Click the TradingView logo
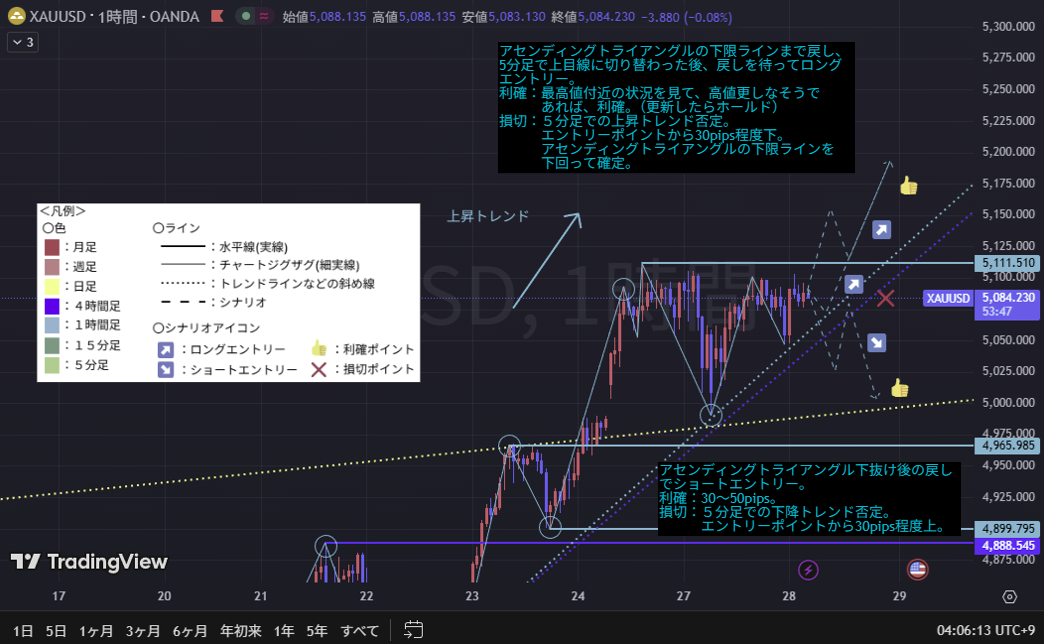This screenshot has height=644, width=1044. (x=89, y=562)
